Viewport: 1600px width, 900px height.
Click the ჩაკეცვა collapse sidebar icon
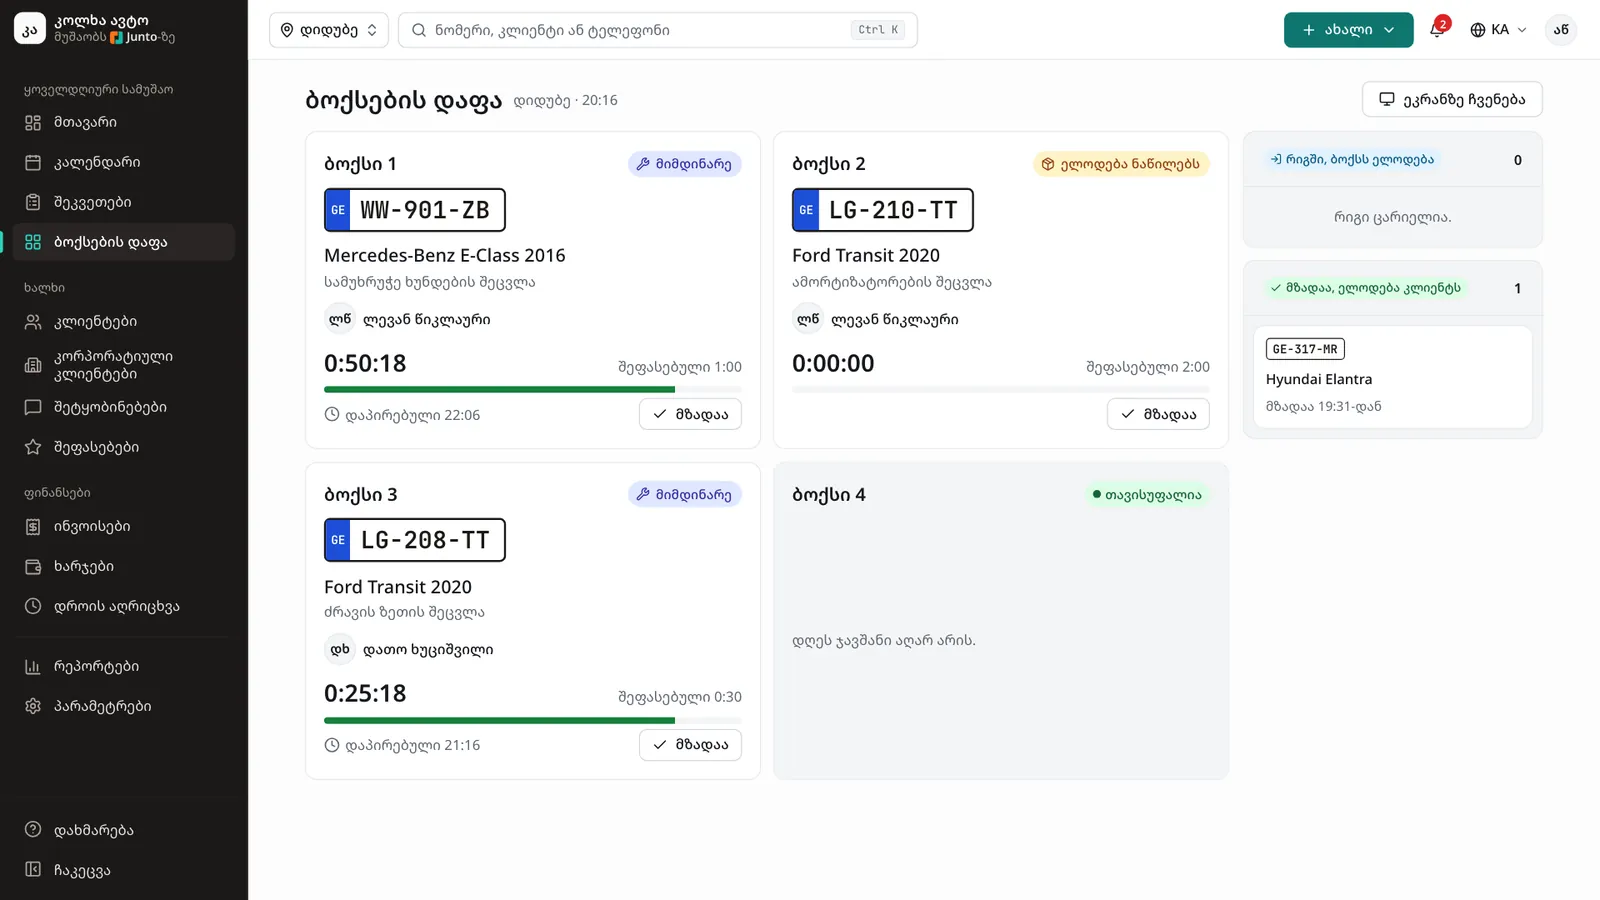point(33,870)
